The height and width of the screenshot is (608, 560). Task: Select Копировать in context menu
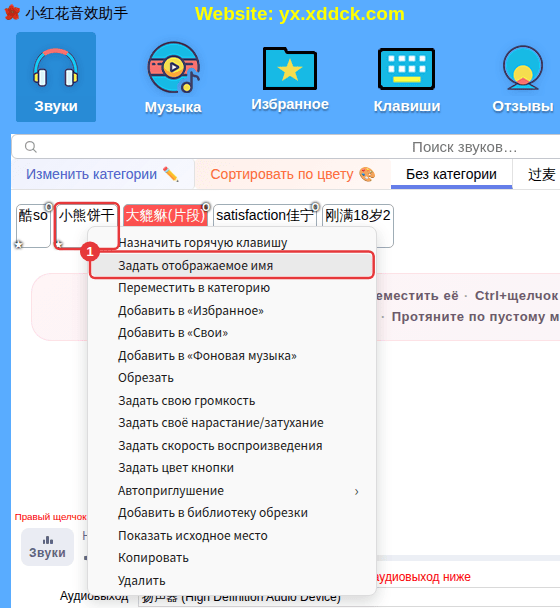pyautogui.click(x=232, y=558)
